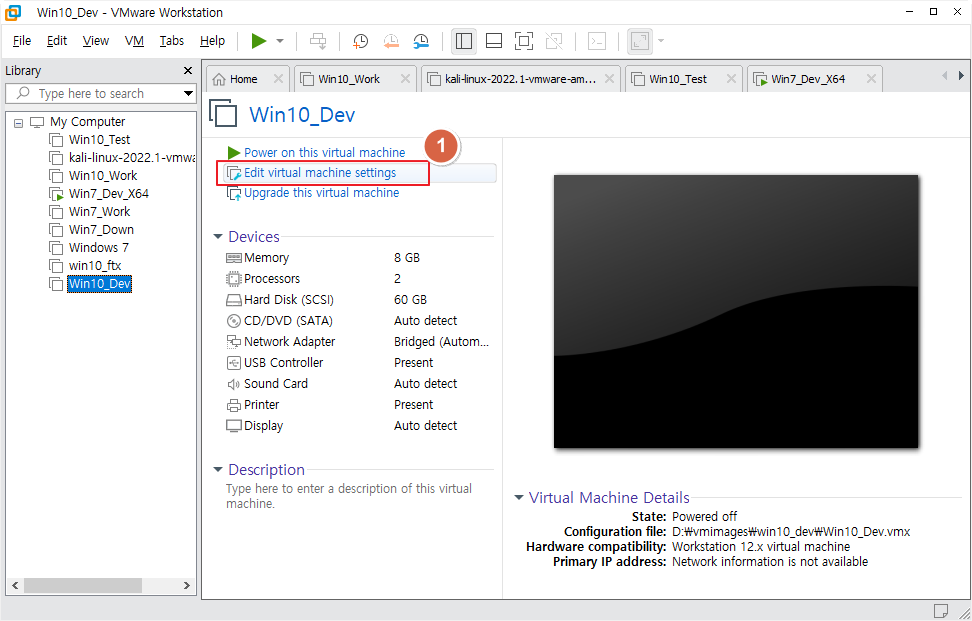Click the Display device
Screen dimensions: 972x621
[358, 426]
